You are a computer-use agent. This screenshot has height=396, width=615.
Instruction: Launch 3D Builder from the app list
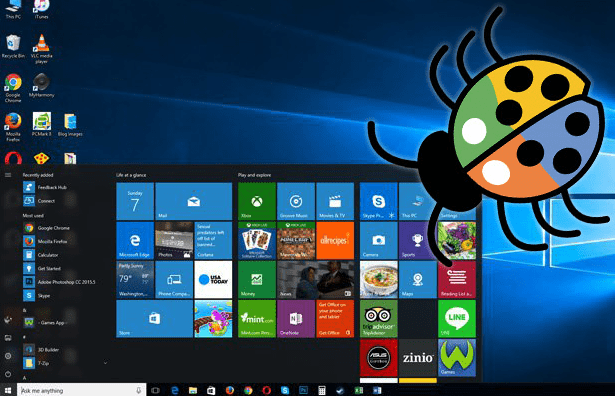coord(41,350)
